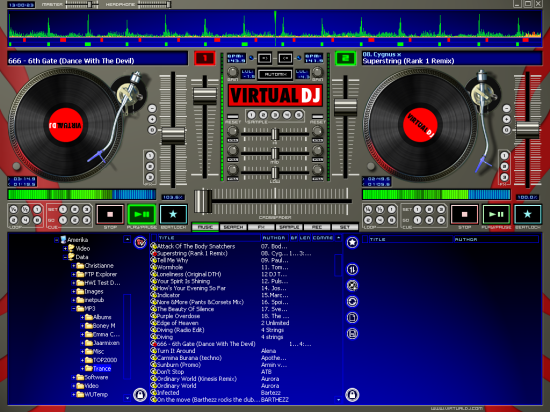Click lock icon under the folder tree
Viewport: 550px width, 412px height.
pos(140,395)
